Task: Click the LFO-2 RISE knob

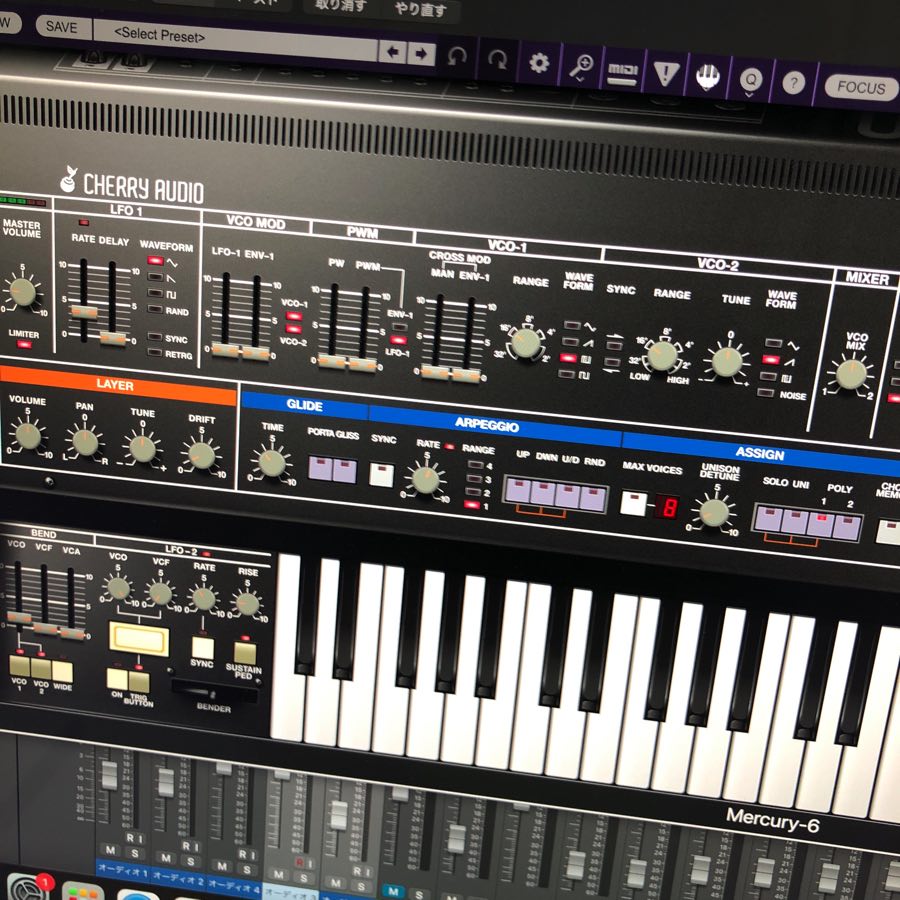Action: [x=247, y=603]
